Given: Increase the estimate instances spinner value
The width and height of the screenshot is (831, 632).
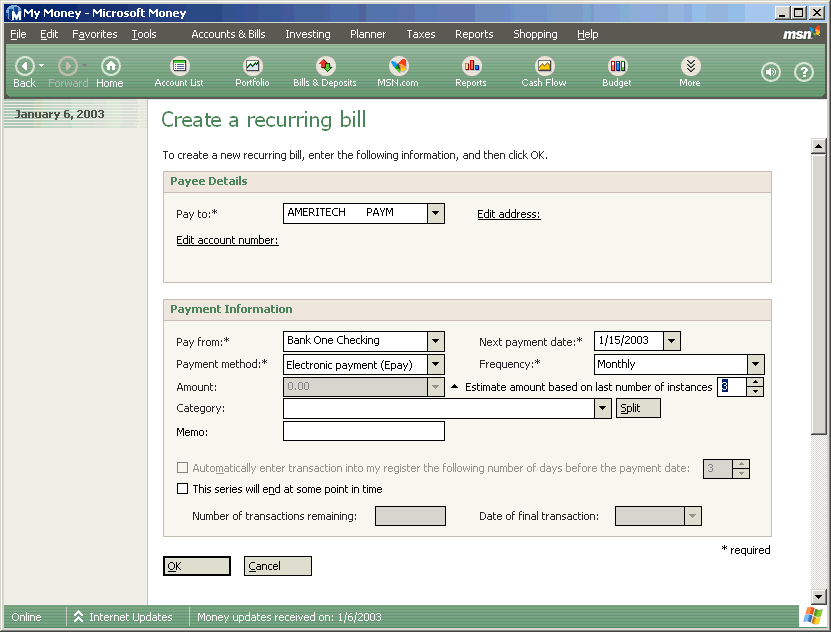Looking at the screenshot, I should pyautogui.click(x=755, y=382).
